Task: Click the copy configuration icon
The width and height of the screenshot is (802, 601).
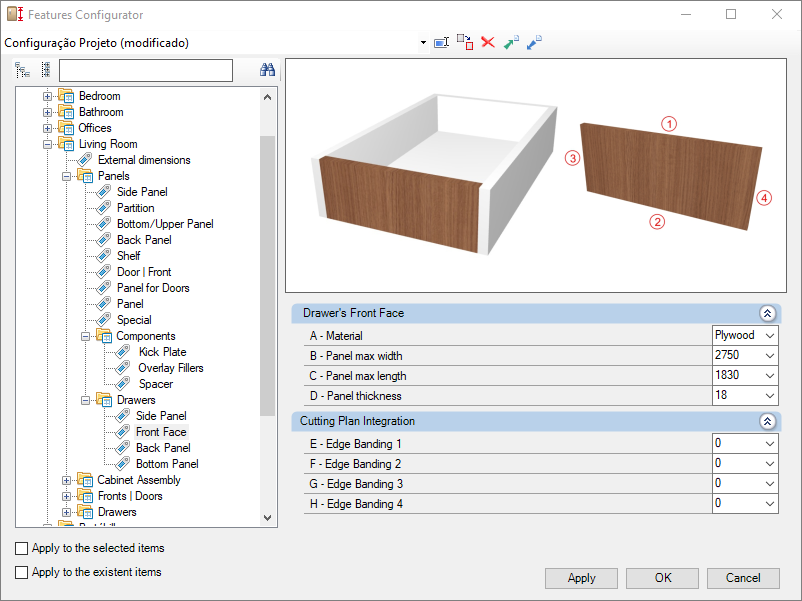Action: [465, 42]
